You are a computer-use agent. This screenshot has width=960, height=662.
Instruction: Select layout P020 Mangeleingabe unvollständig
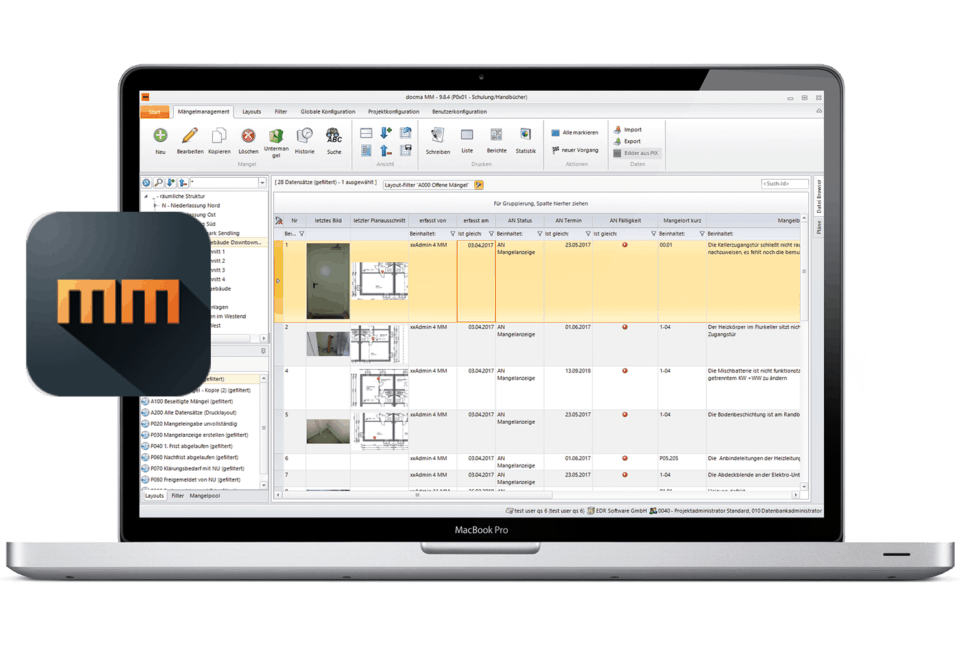189,424
